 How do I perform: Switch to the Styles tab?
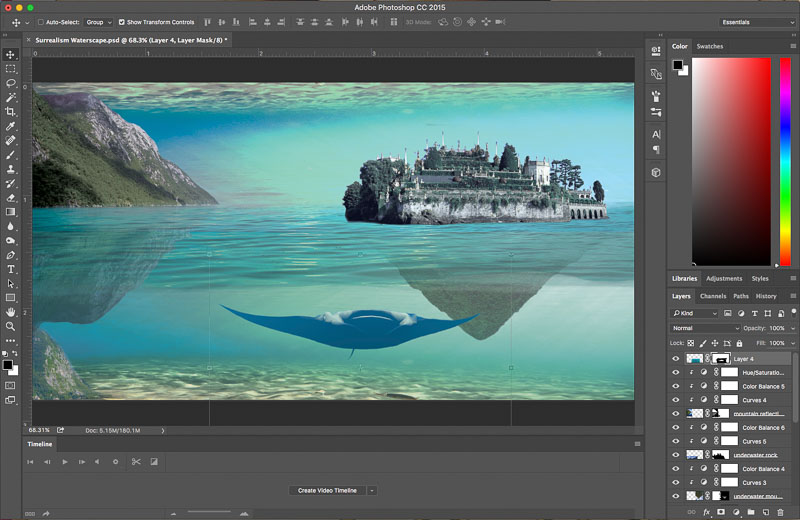point(760,279)
